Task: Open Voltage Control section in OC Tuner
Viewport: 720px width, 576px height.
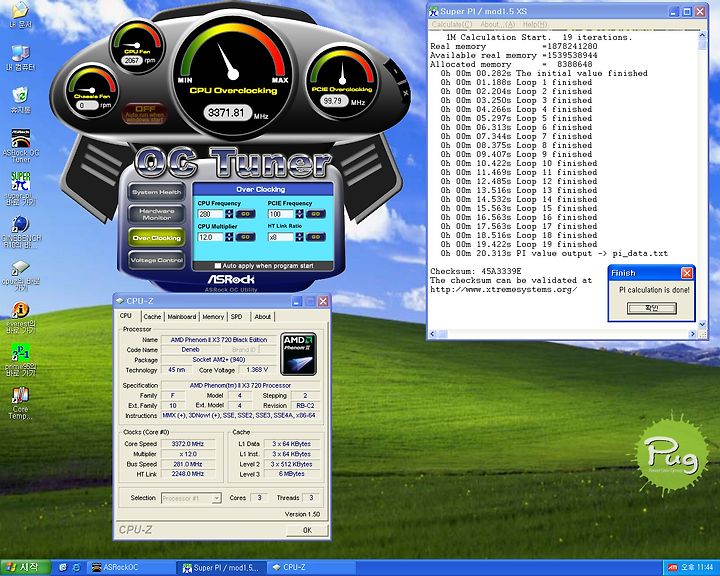Action: (157, 260)
